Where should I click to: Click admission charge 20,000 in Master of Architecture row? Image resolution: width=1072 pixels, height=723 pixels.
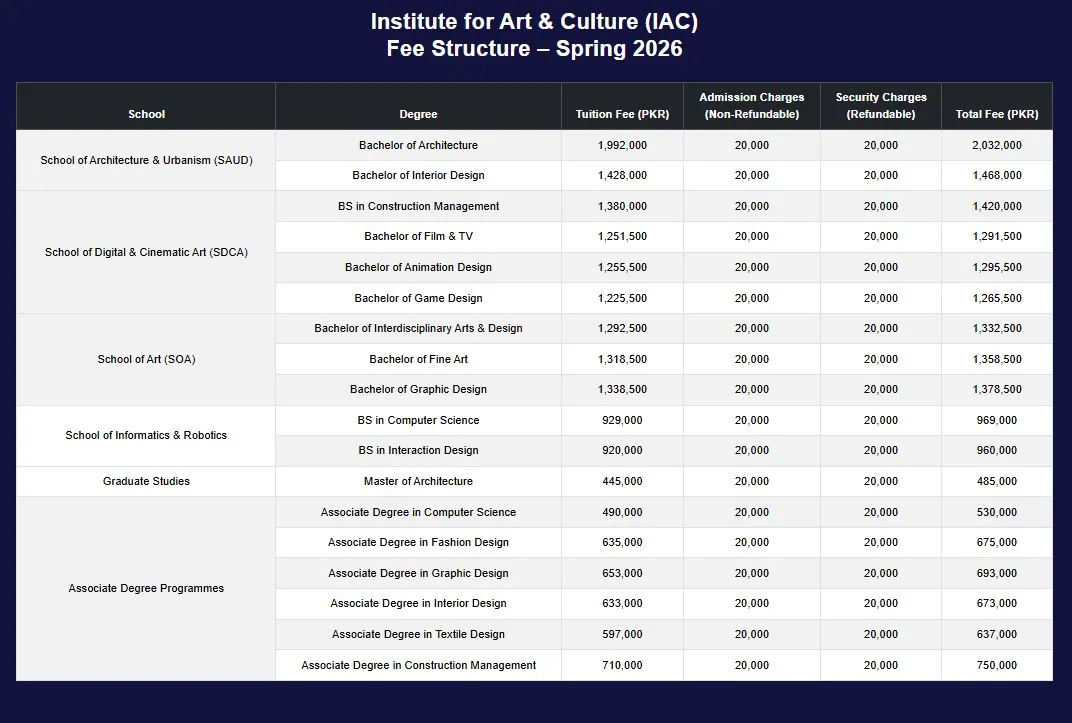pyautogui.click(x=751, y=481)
